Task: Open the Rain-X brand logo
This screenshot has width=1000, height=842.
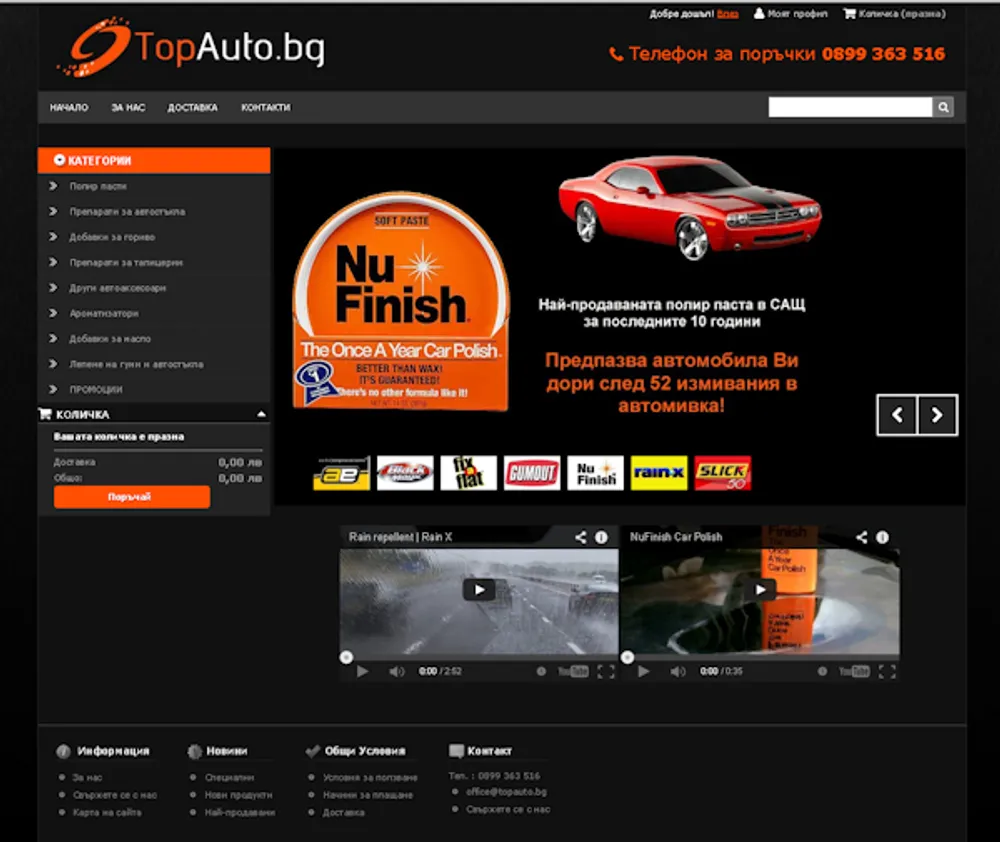Action: coord(659,473)
